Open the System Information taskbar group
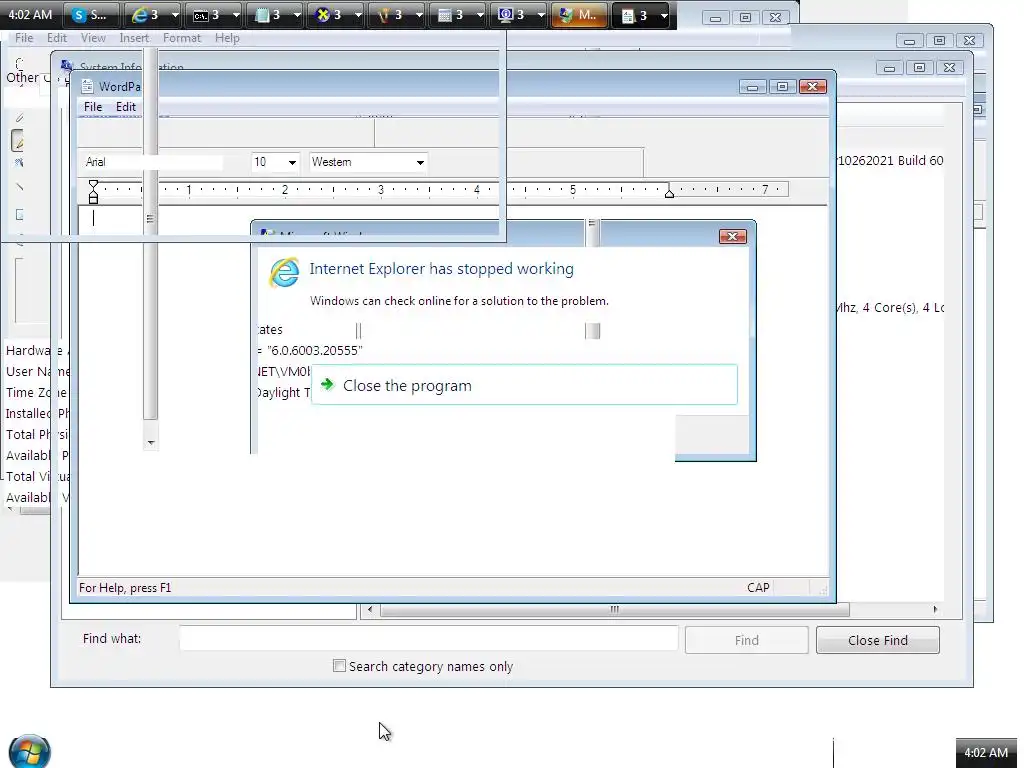 click(519, 15)
